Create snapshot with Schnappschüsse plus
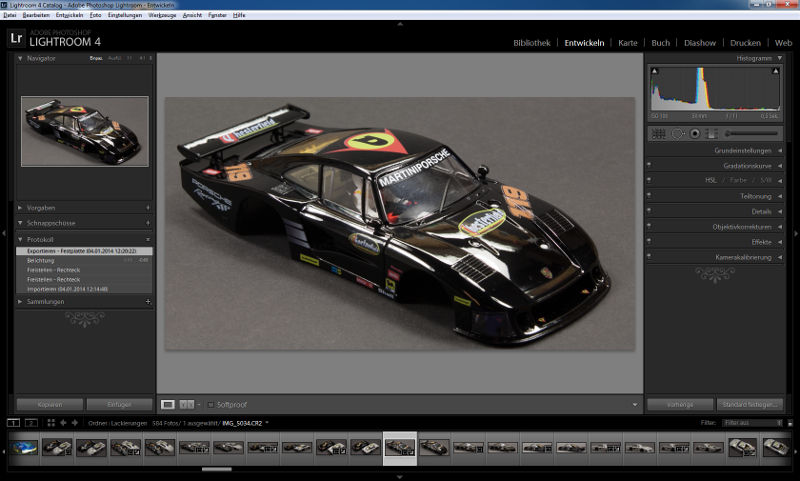 [x=148, y=223]
